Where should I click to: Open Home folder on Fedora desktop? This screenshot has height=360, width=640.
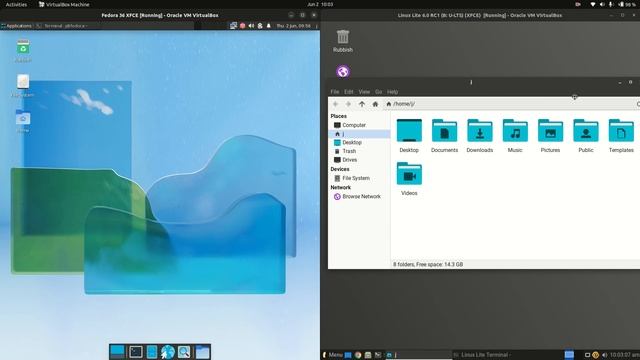pos(23,120)
